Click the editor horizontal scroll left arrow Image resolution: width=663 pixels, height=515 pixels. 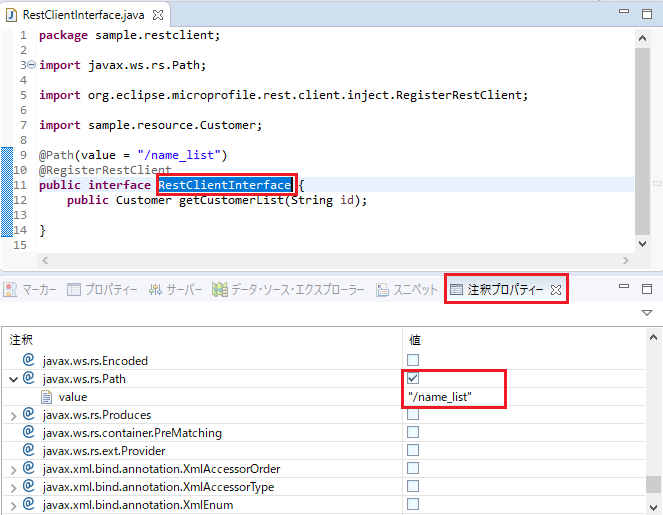pos(45,260)
